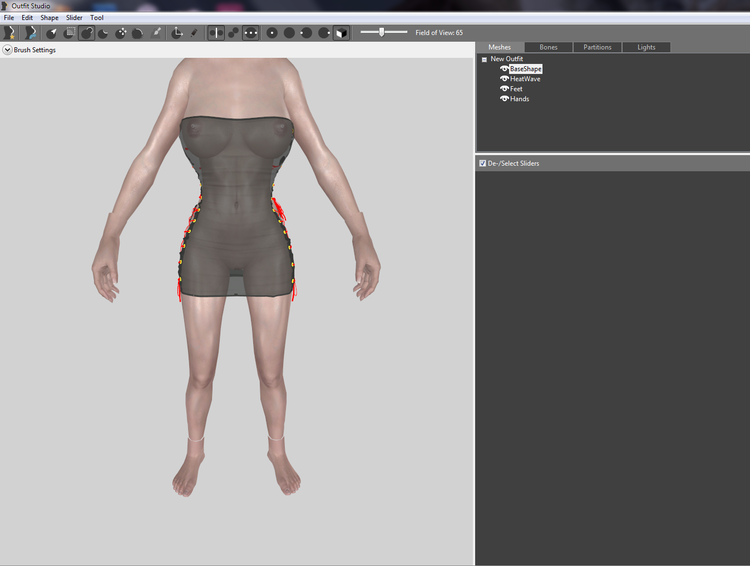Select the HeatWave mesh item
Viewport: 750px width, 566px height.
(525, 79)
